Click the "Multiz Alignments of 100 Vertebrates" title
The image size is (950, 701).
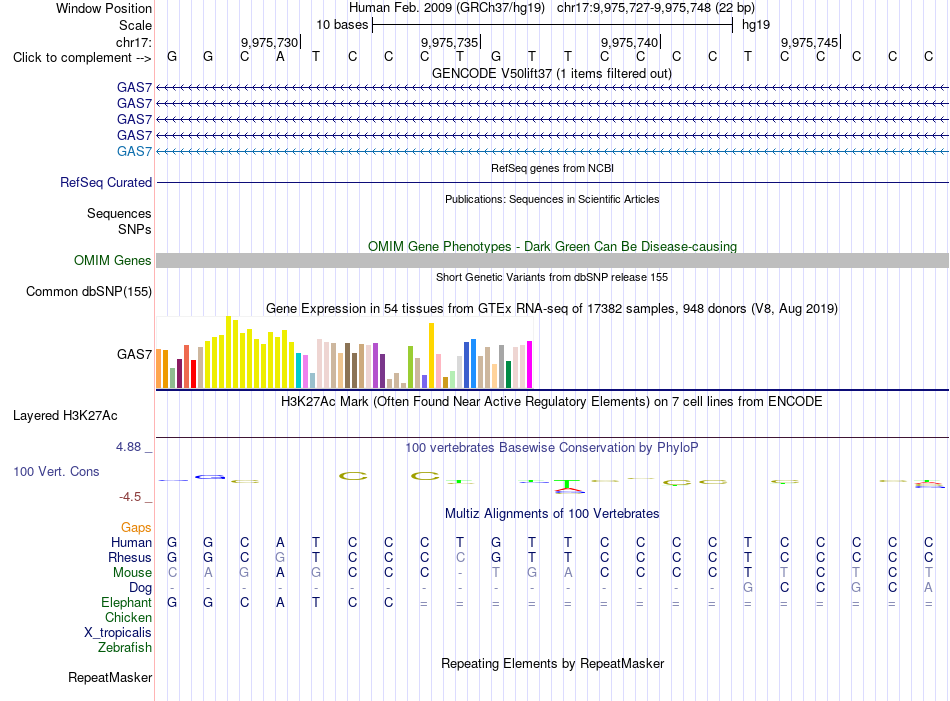pyautogui.click(x=552, y=514)
